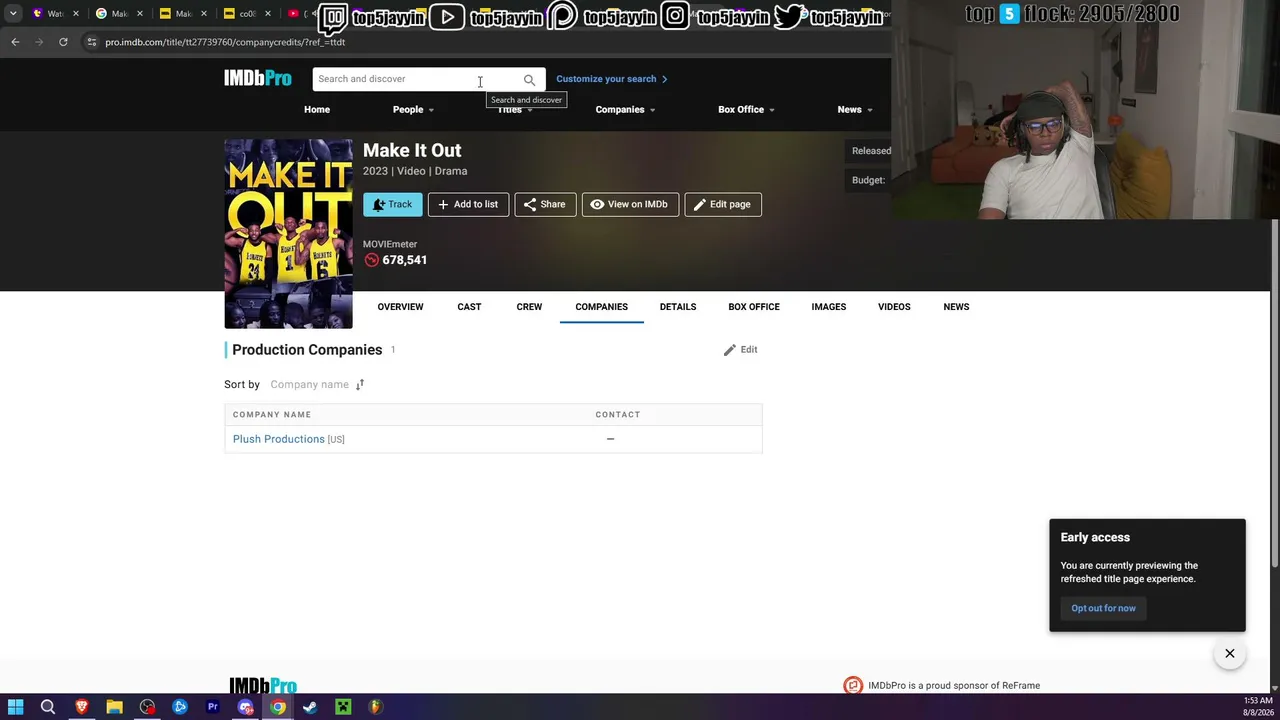Switch to the Overview tab
The image size is (1280, 720).
[x=400, y=307]
